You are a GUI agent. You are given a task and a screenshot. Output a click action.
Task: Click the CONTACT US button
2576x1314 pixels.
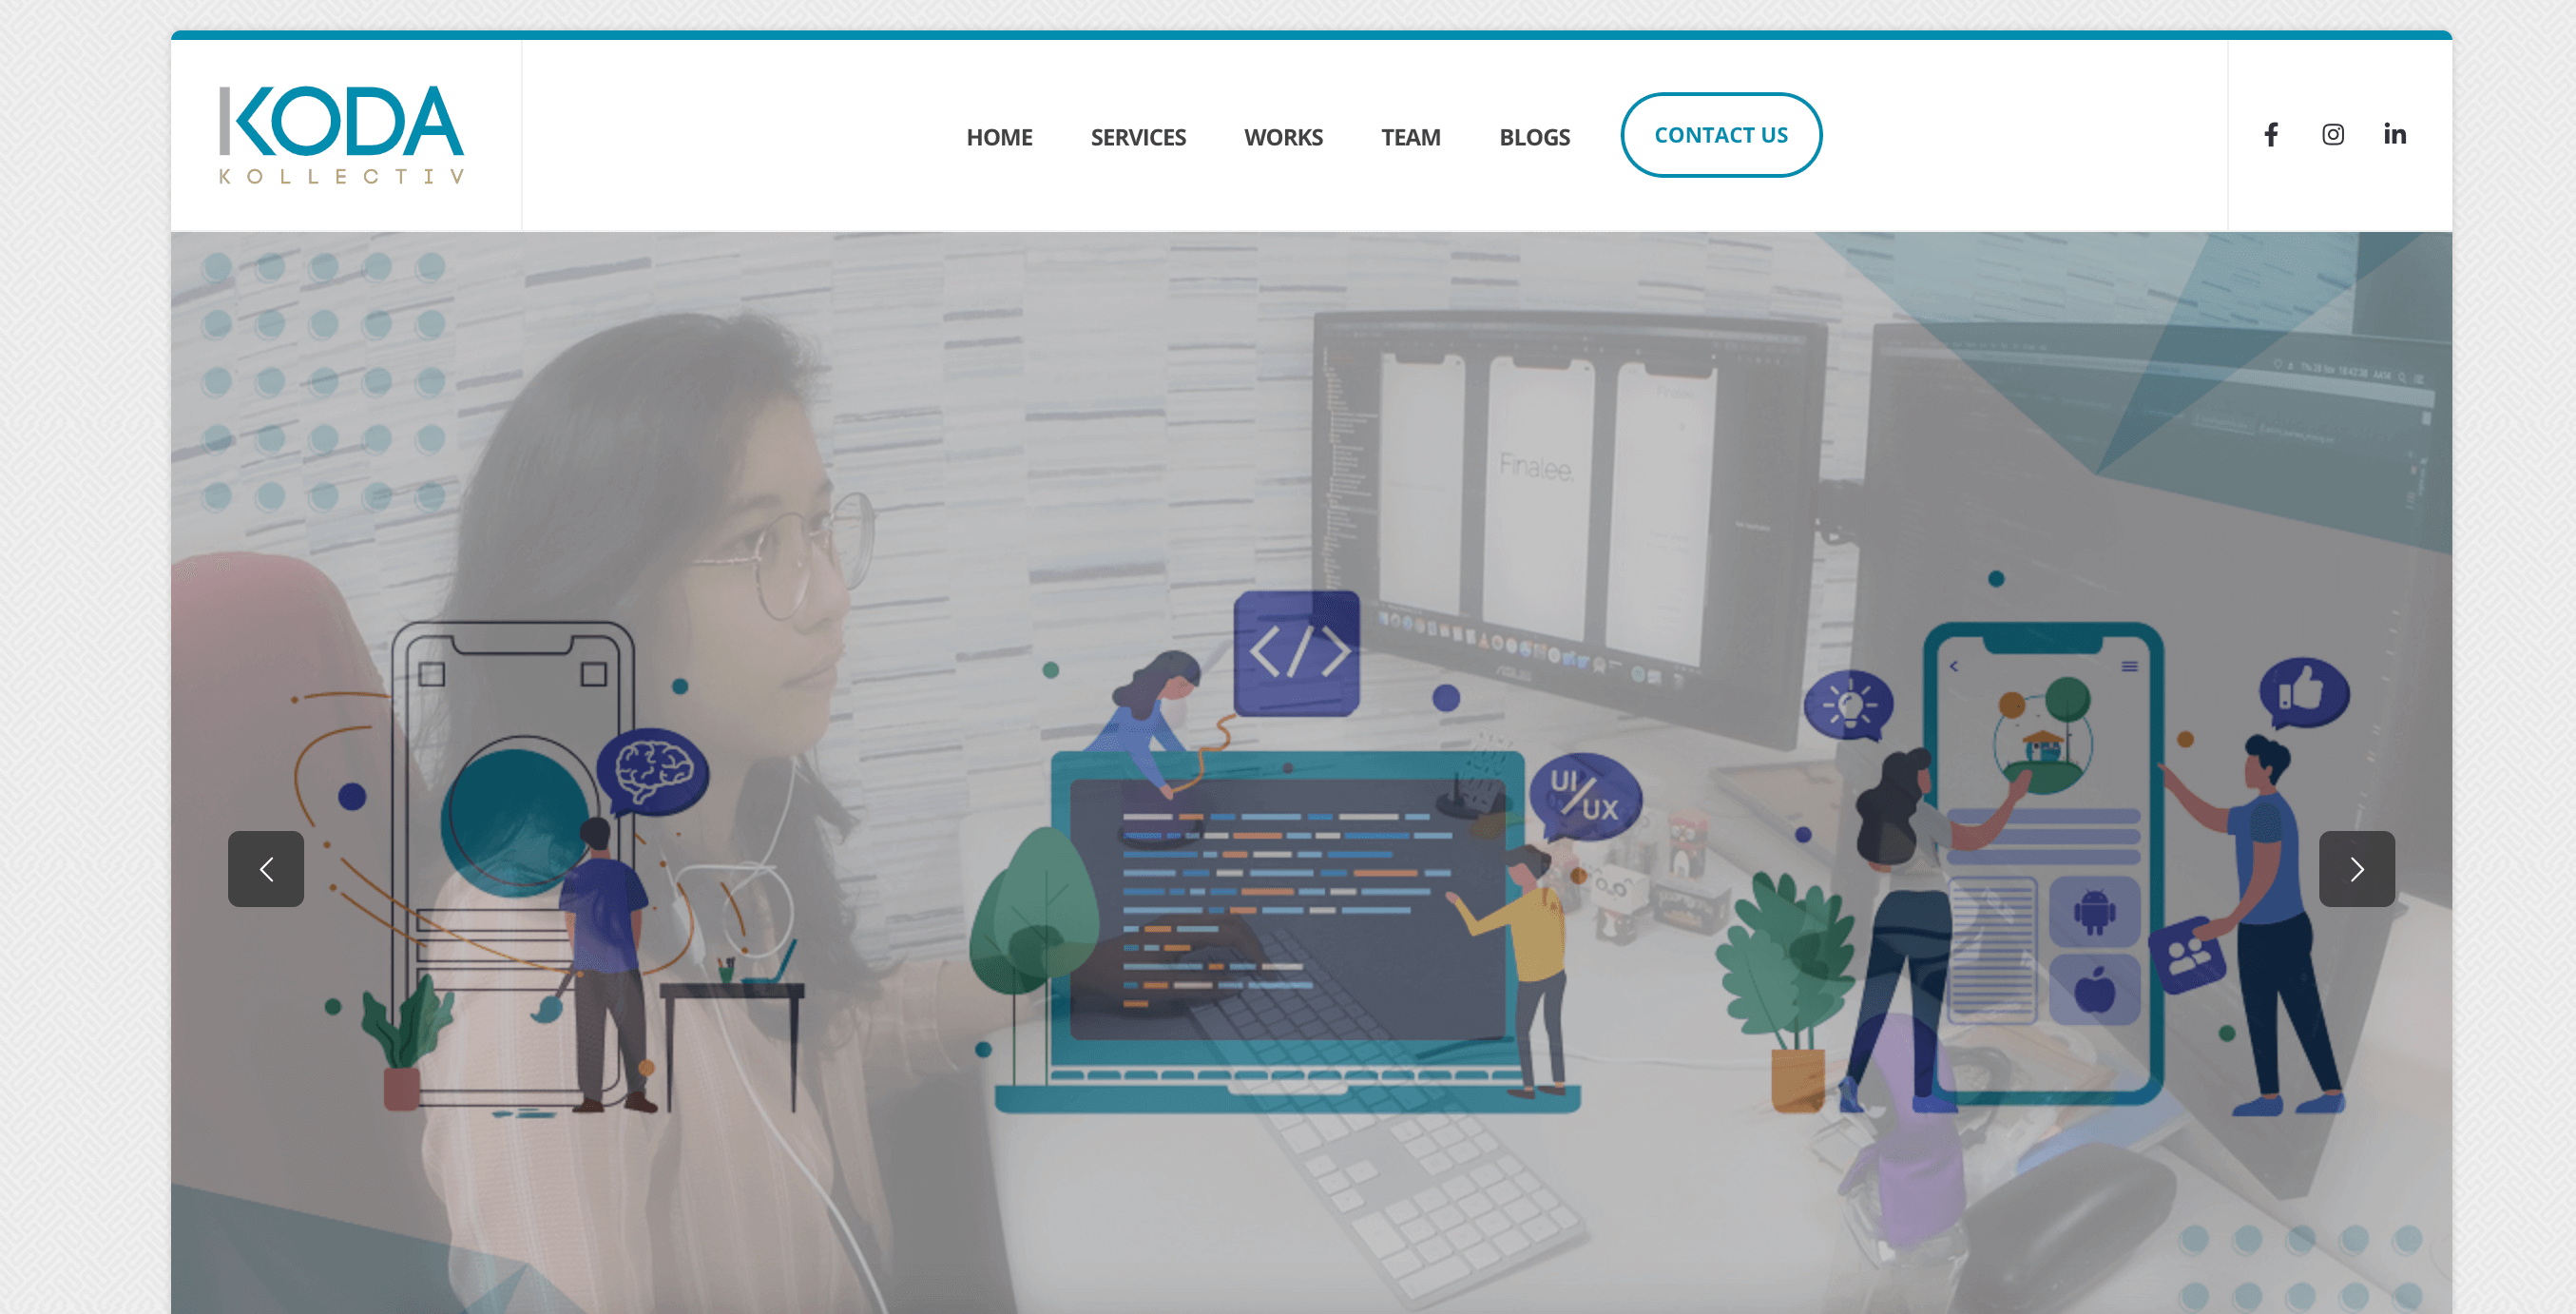tap(1721, 134)
